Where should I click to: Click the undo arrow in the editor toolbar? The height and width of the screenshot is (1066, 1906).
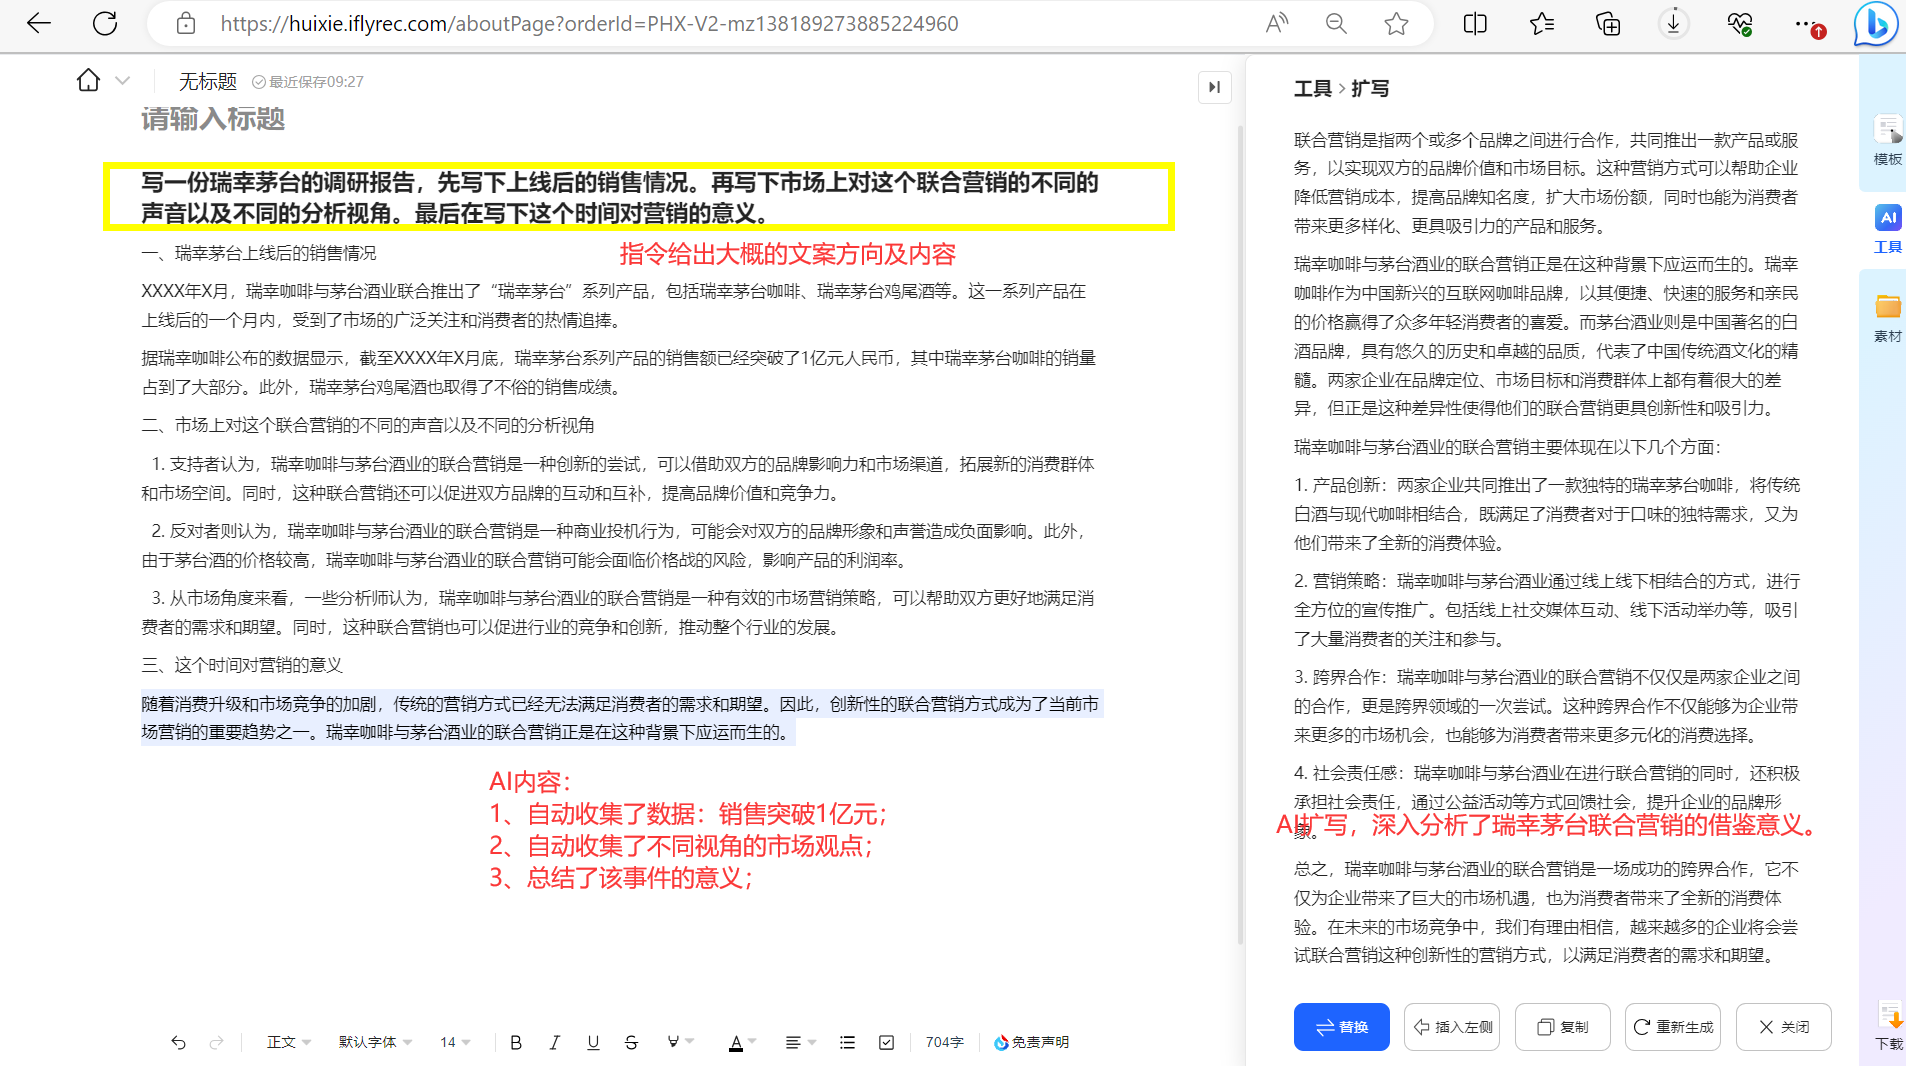178,1042
